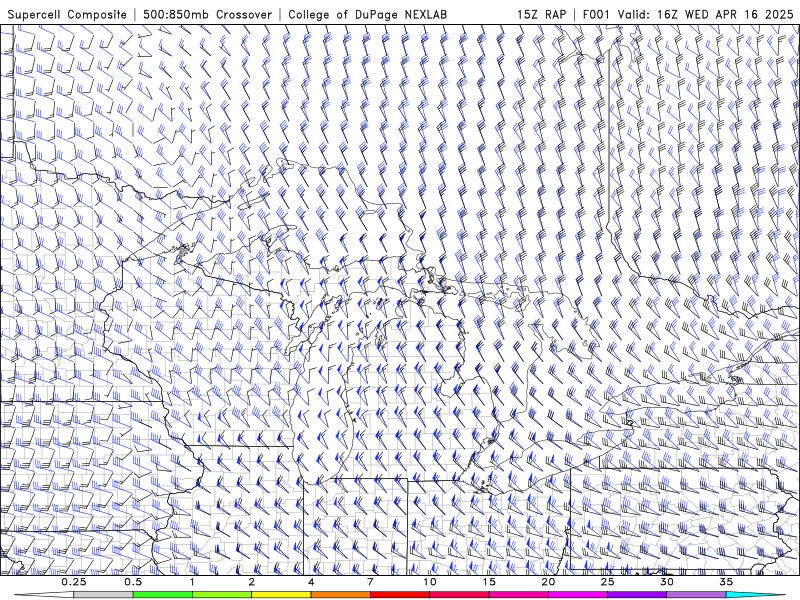
Task: Click the 'Supercell Composite' title text
Action: (x=67, y=14)
